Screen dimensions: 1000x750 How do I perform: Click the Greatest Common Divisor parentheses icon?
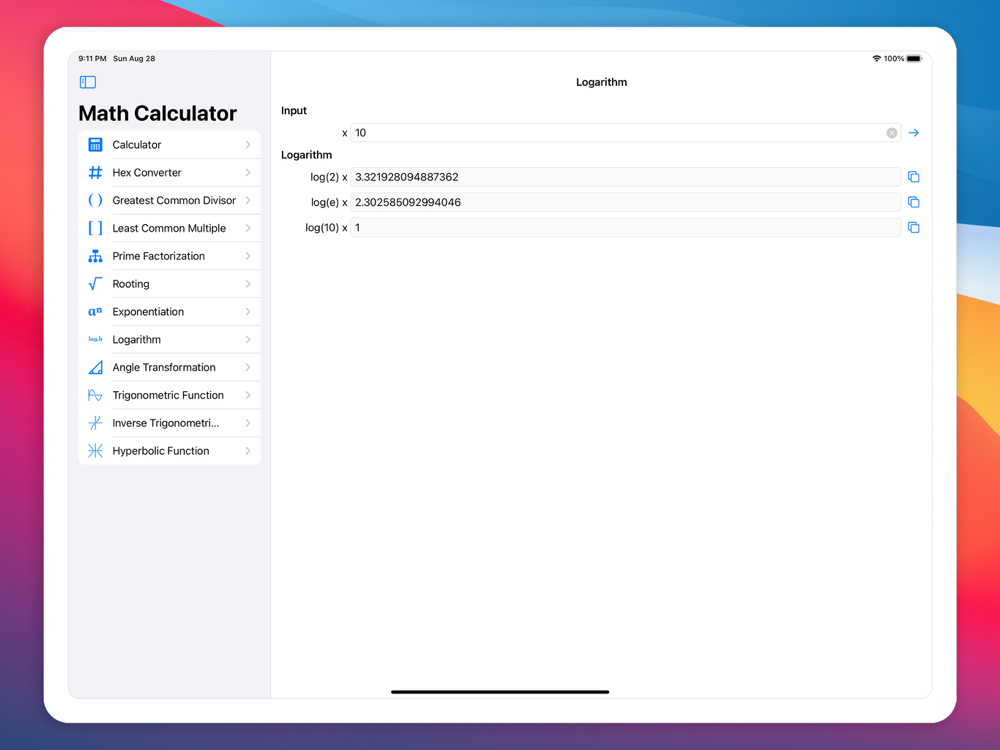point(95,200)
